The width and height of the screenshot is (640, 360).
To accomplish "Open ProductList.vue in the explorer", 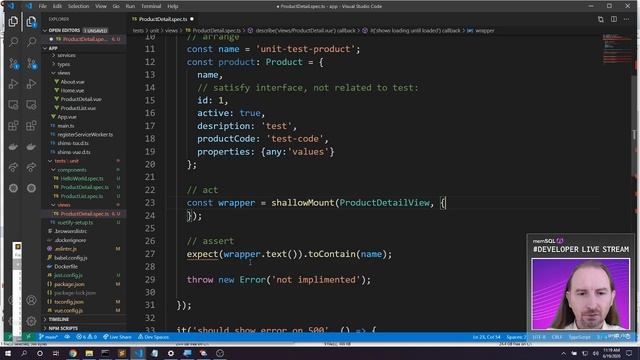I will click(x=78, y=108).
